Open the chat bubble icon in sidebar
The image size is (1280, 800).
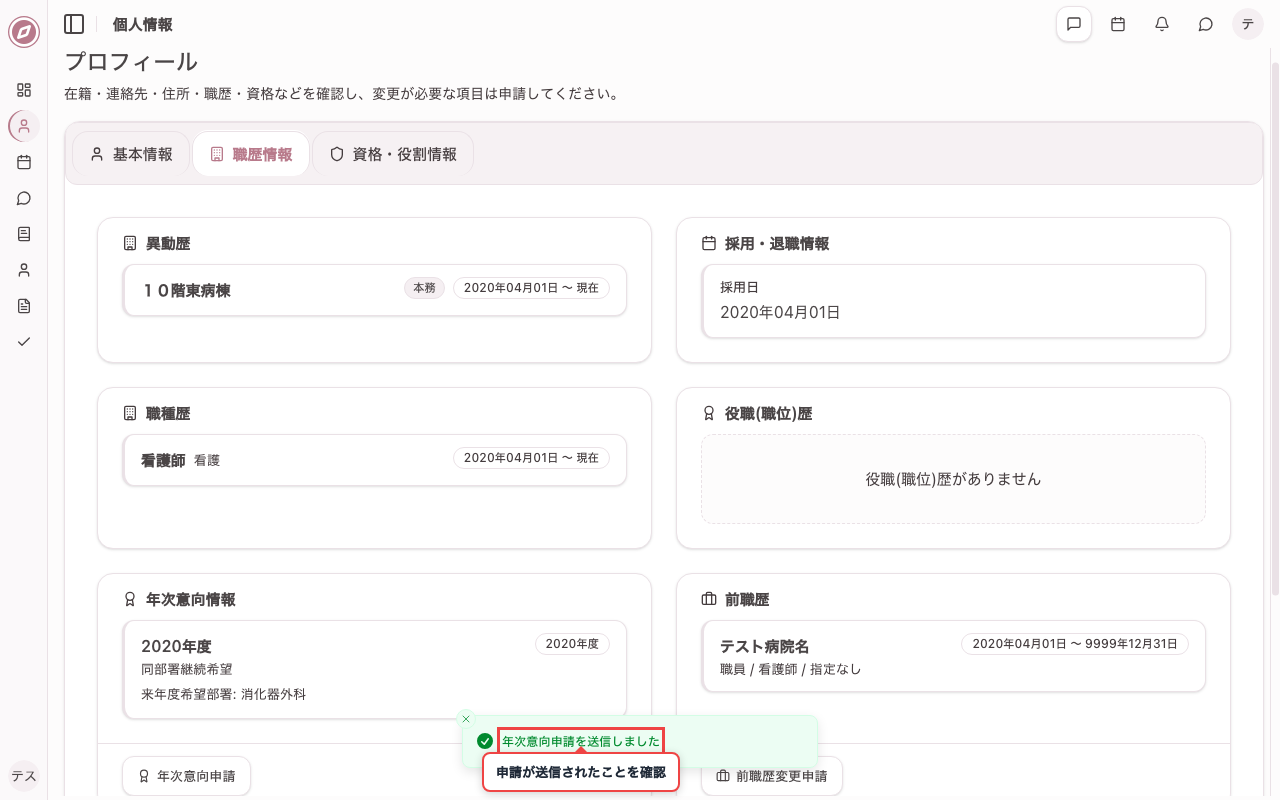[x=24, y=198]
